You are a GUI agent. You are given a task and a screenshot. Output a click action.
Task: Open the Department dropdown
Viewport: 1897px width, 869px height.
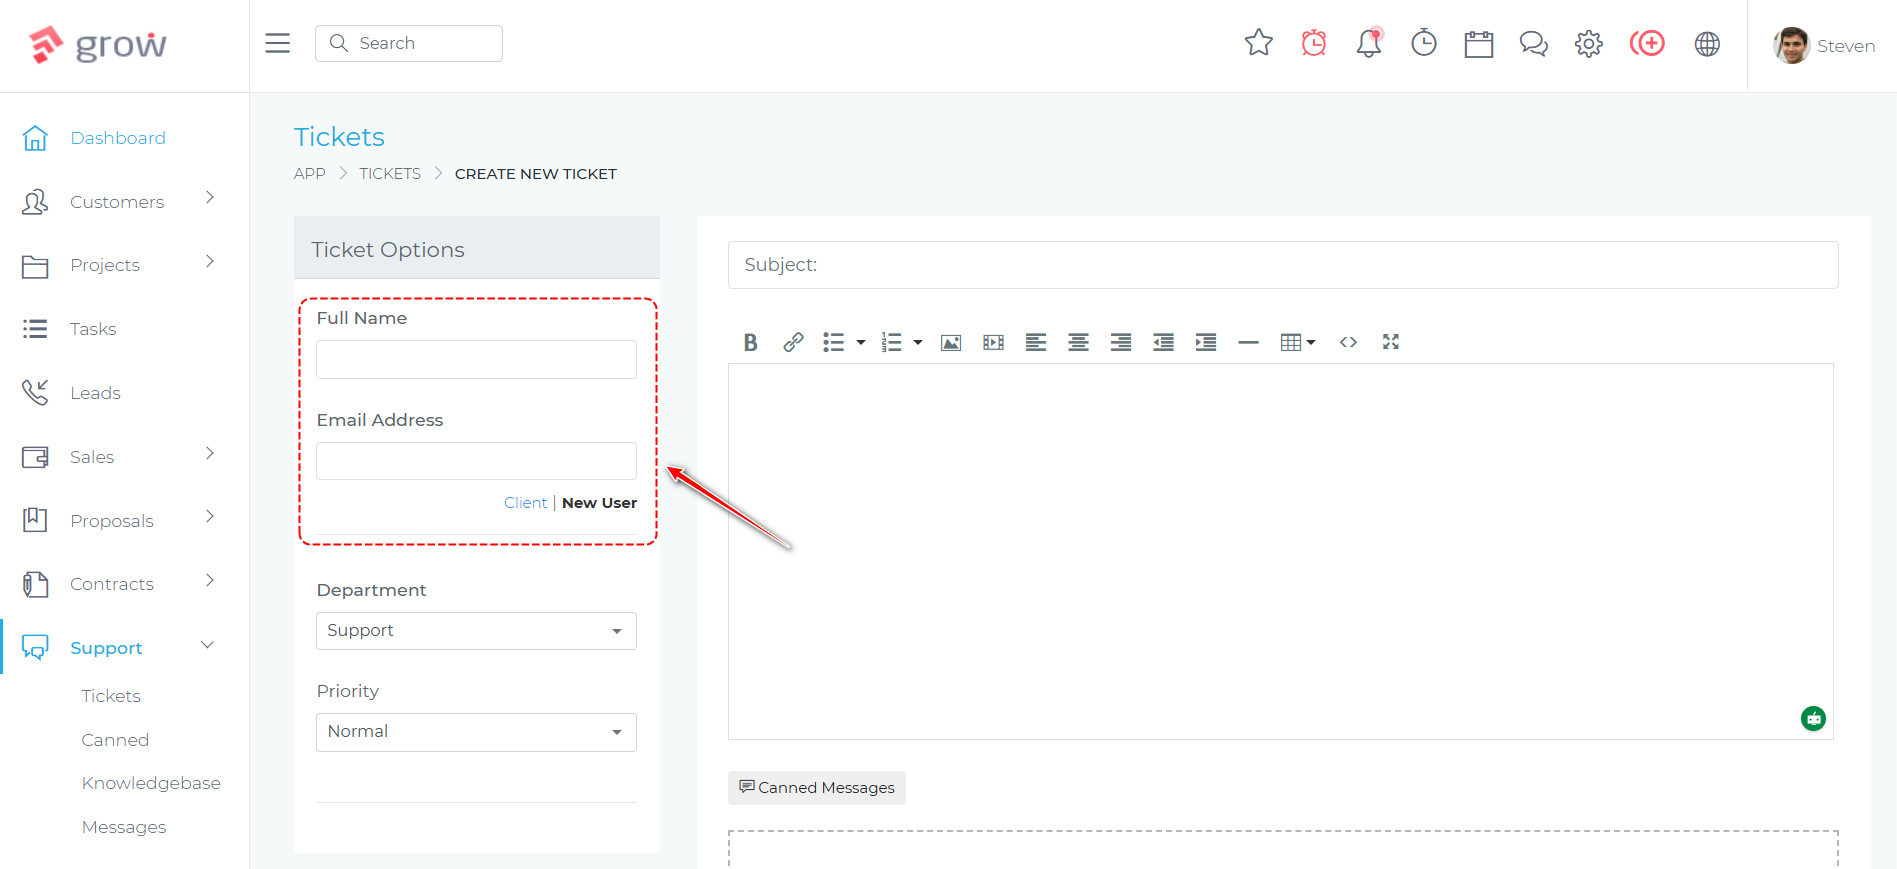476,631
